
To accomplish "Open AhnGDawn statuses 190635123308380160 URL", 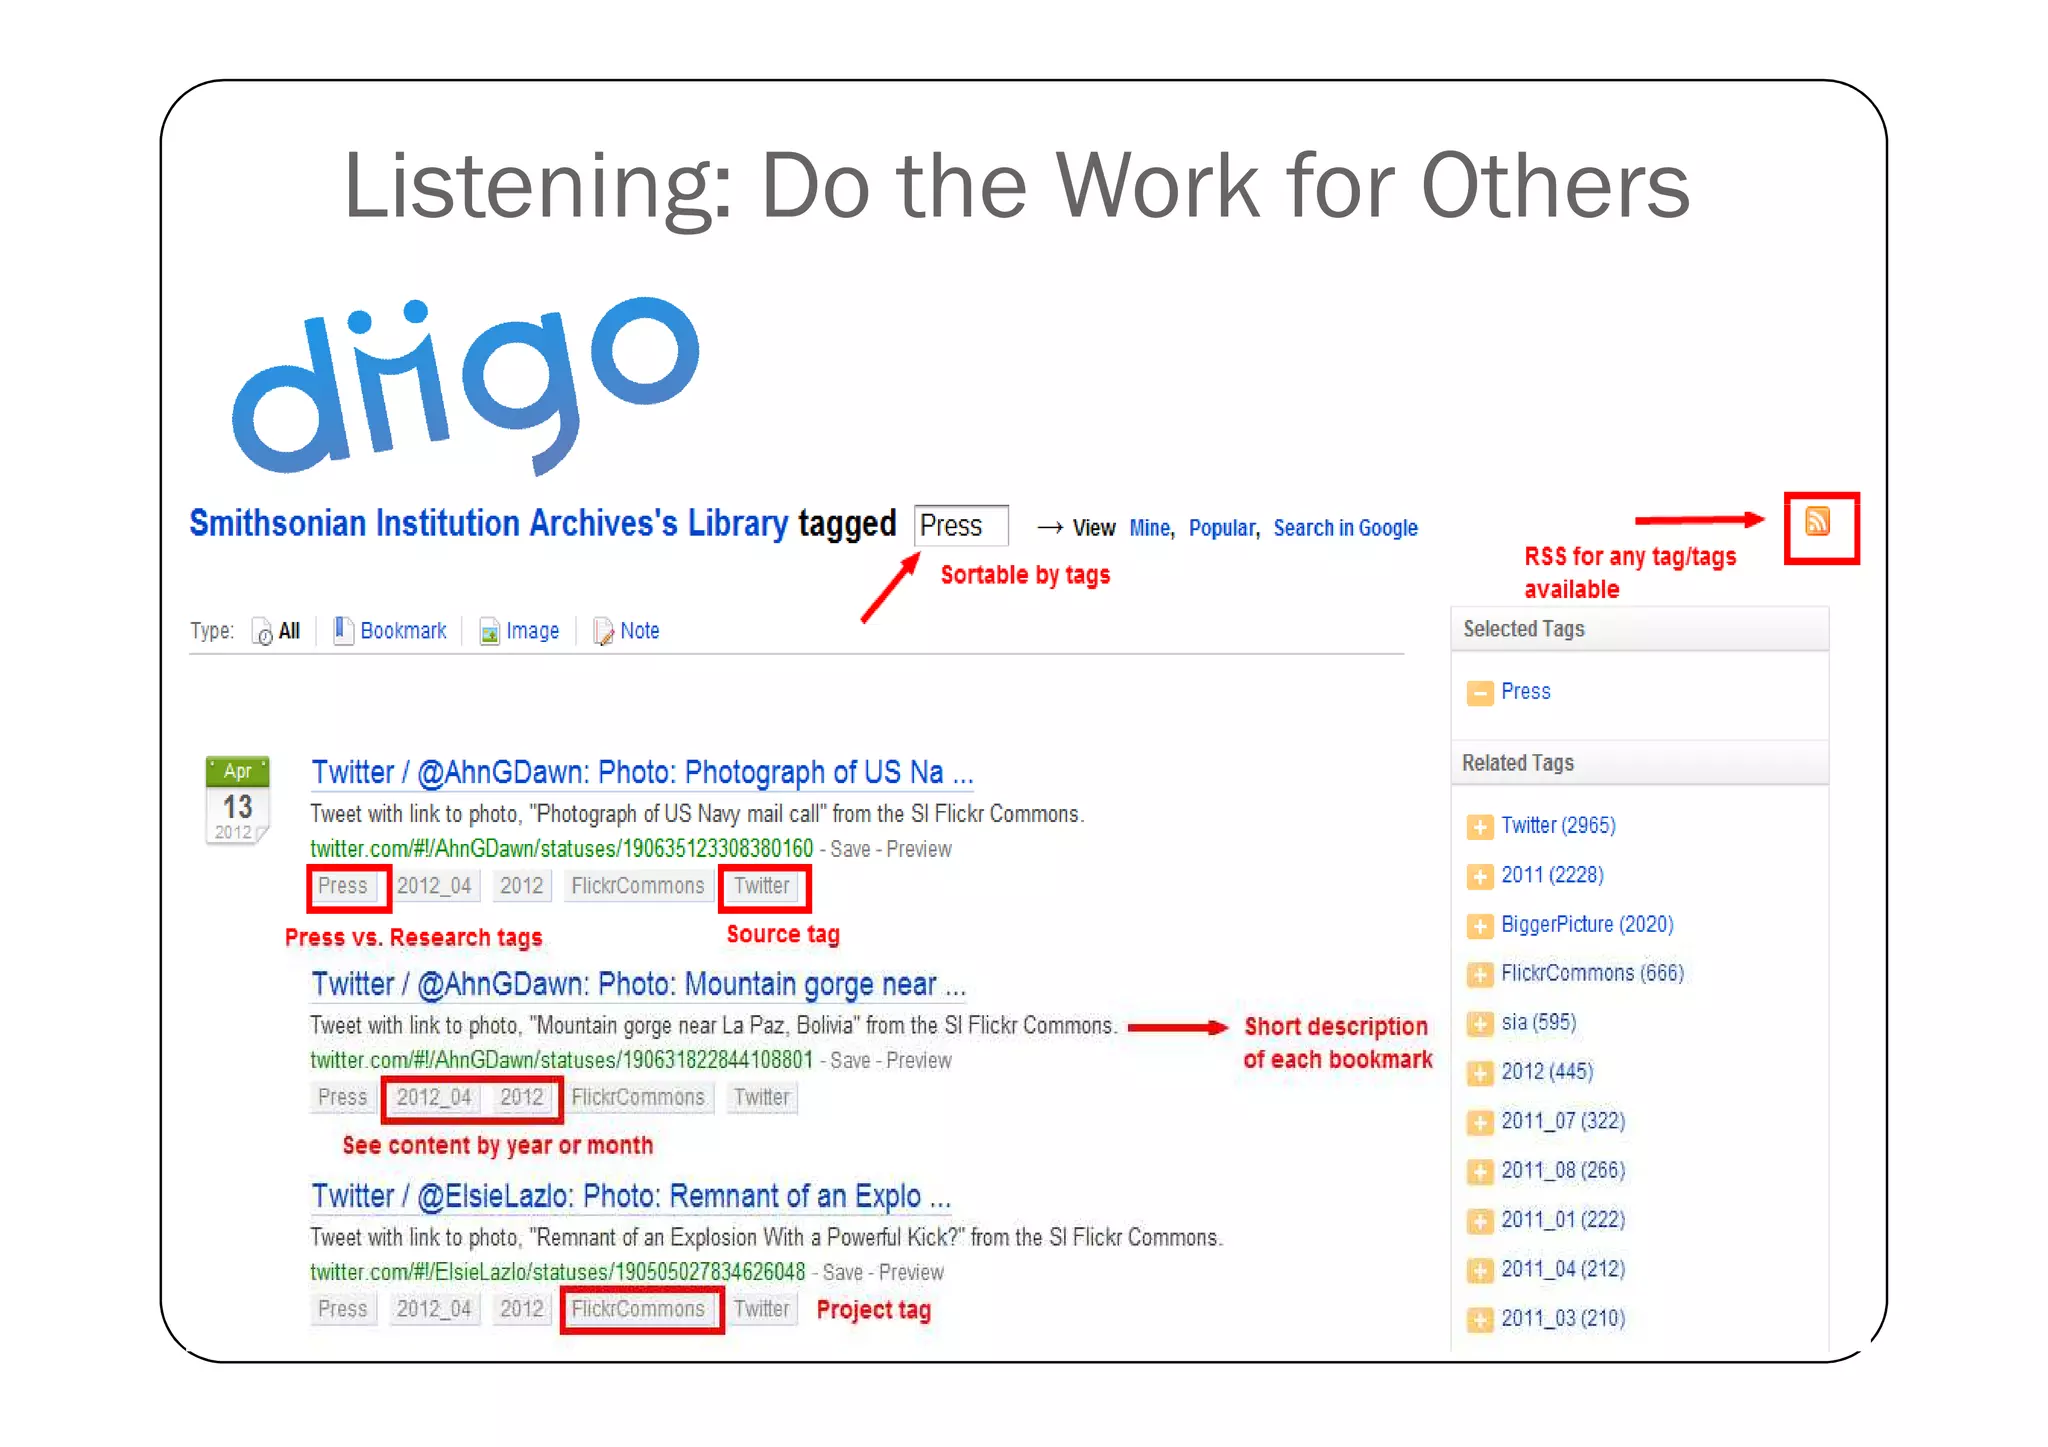I will 561,849.
